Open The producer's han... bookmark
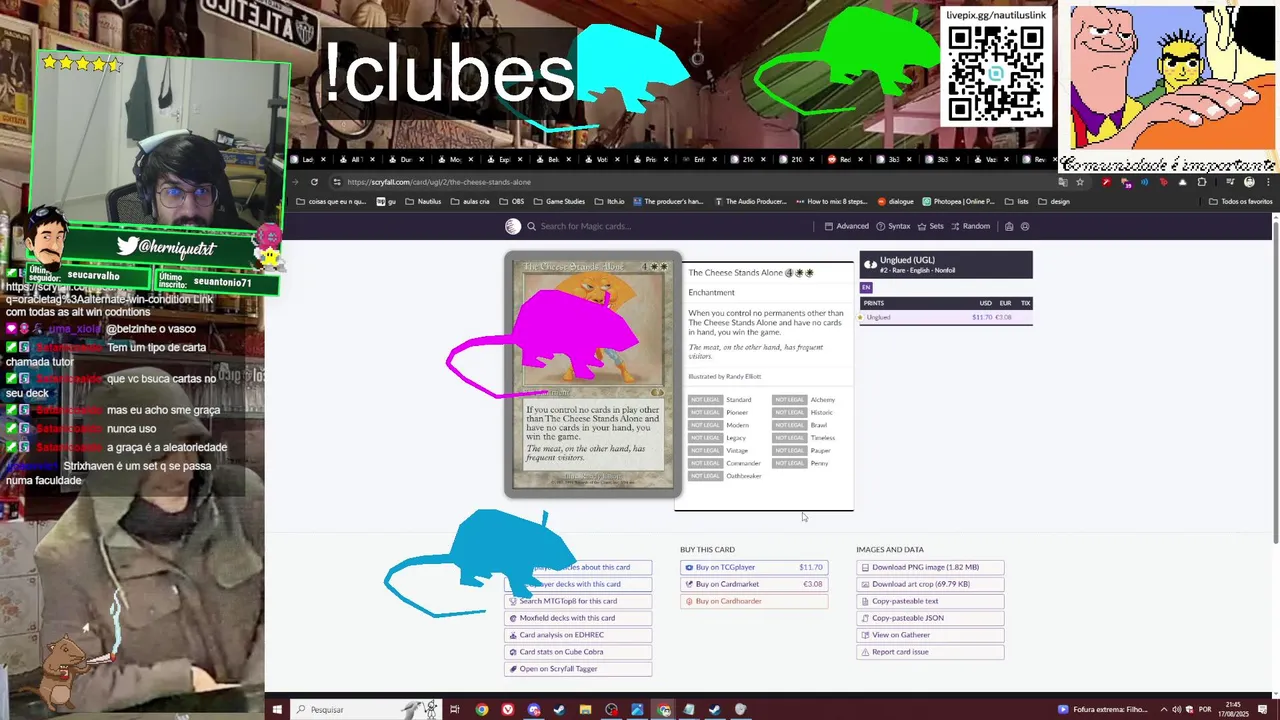This screenshot has height=720, width=1280. point(668,201)
